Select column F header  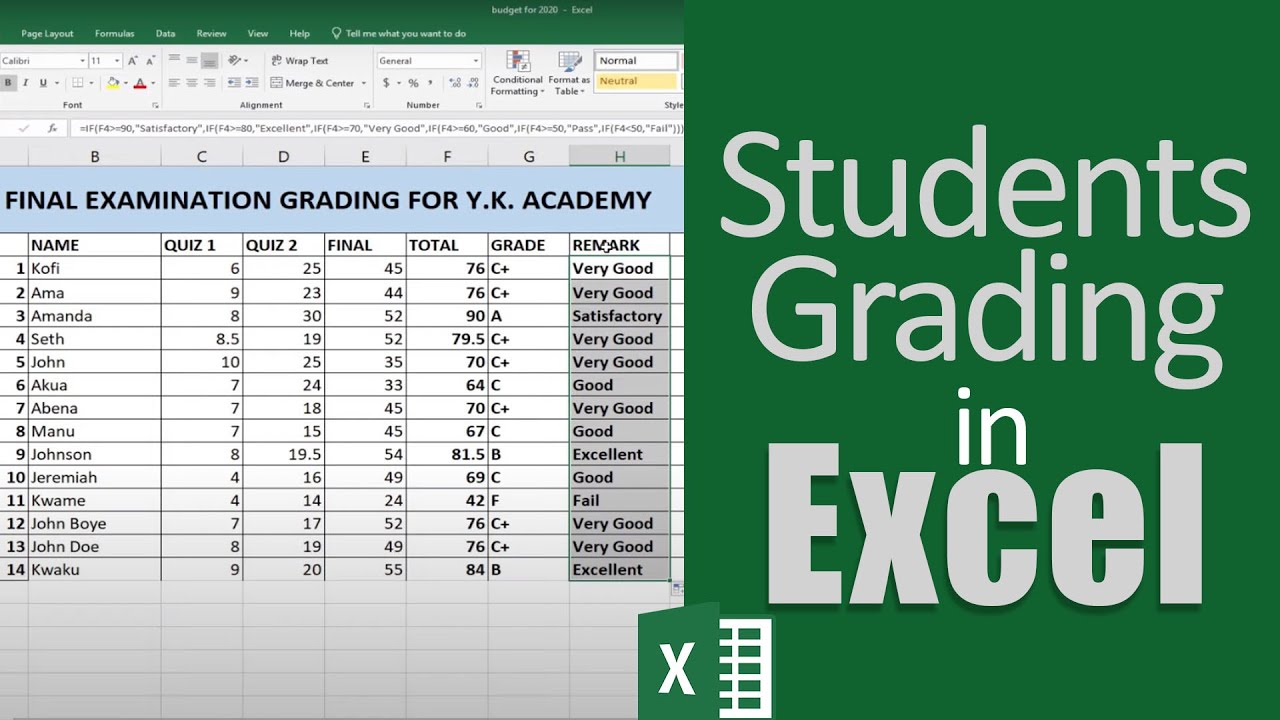click(447, 156)
